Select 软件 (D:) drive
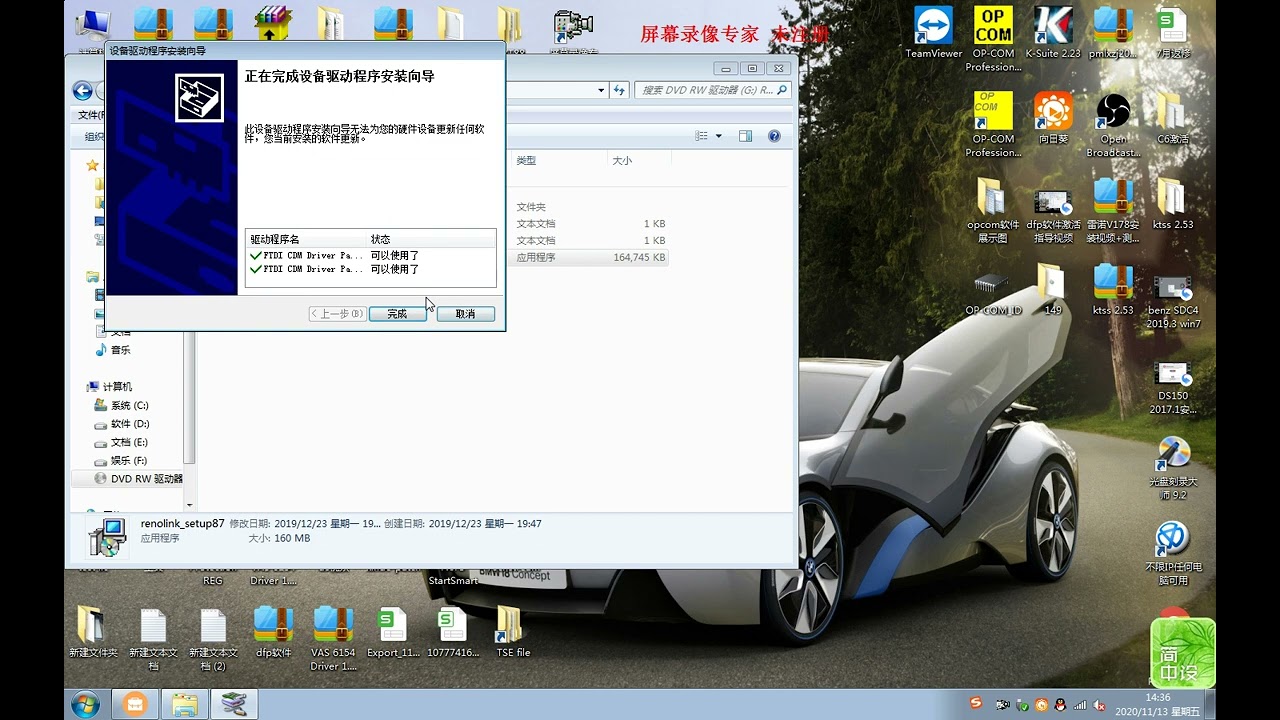This screenshot has width=1280, height=720. pyautogui.click(x=129, y=424)
